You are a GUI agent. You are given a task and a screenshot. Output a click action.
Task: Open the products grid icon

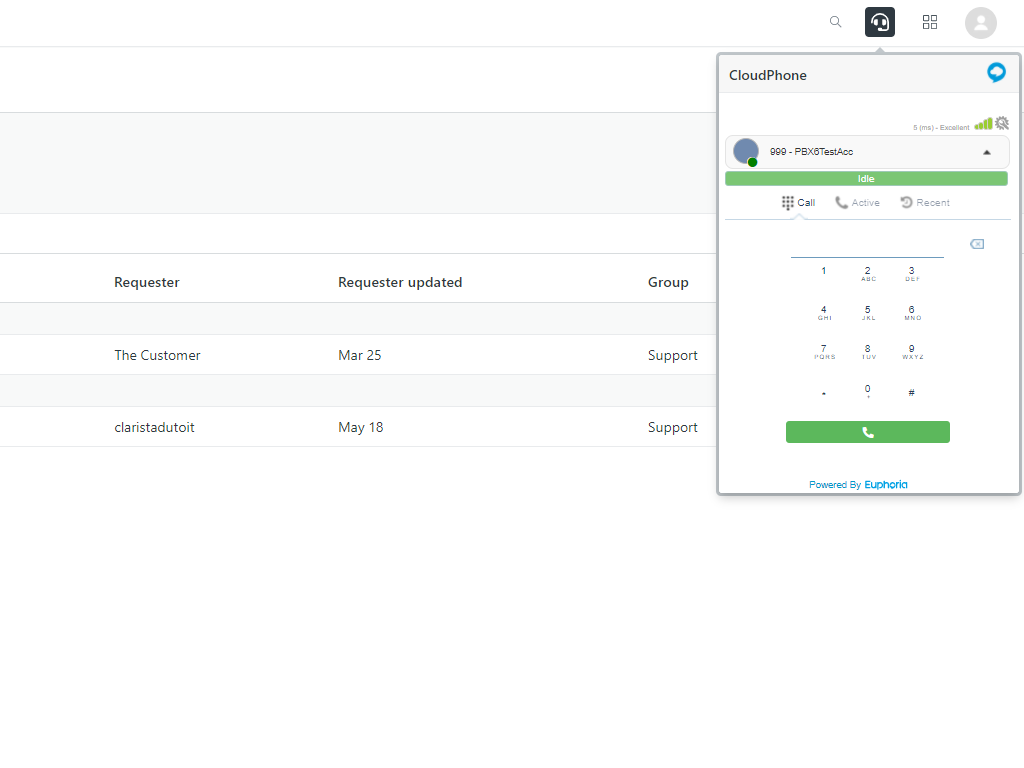point(930,22)
